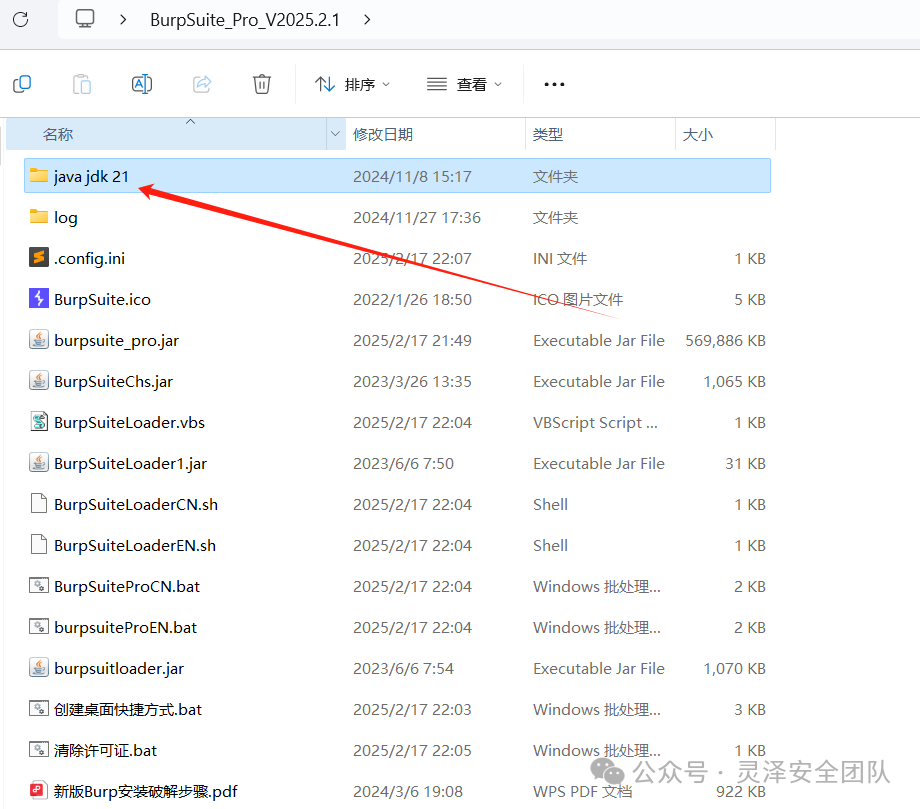The width and height of the screenshot is (920, 809).
Task: Click the file name .config.ini
Action: coord(89,259)
